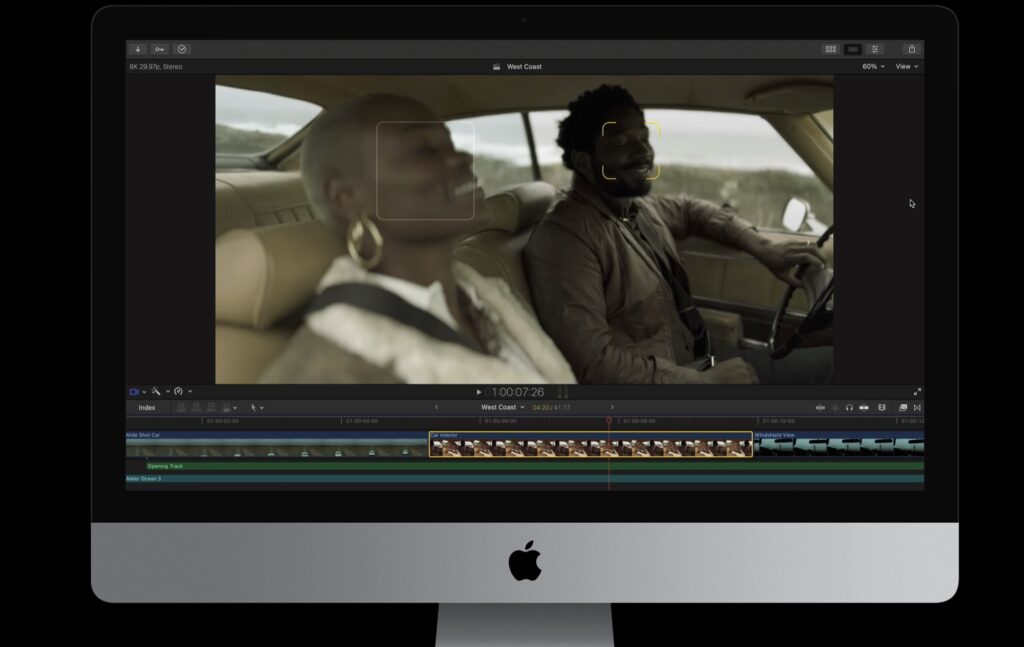The width and height of the screenshot is (1024, 647).
Task: Click the Append clip edit icon
Action: pyautogui.click(x=212, y=407)
